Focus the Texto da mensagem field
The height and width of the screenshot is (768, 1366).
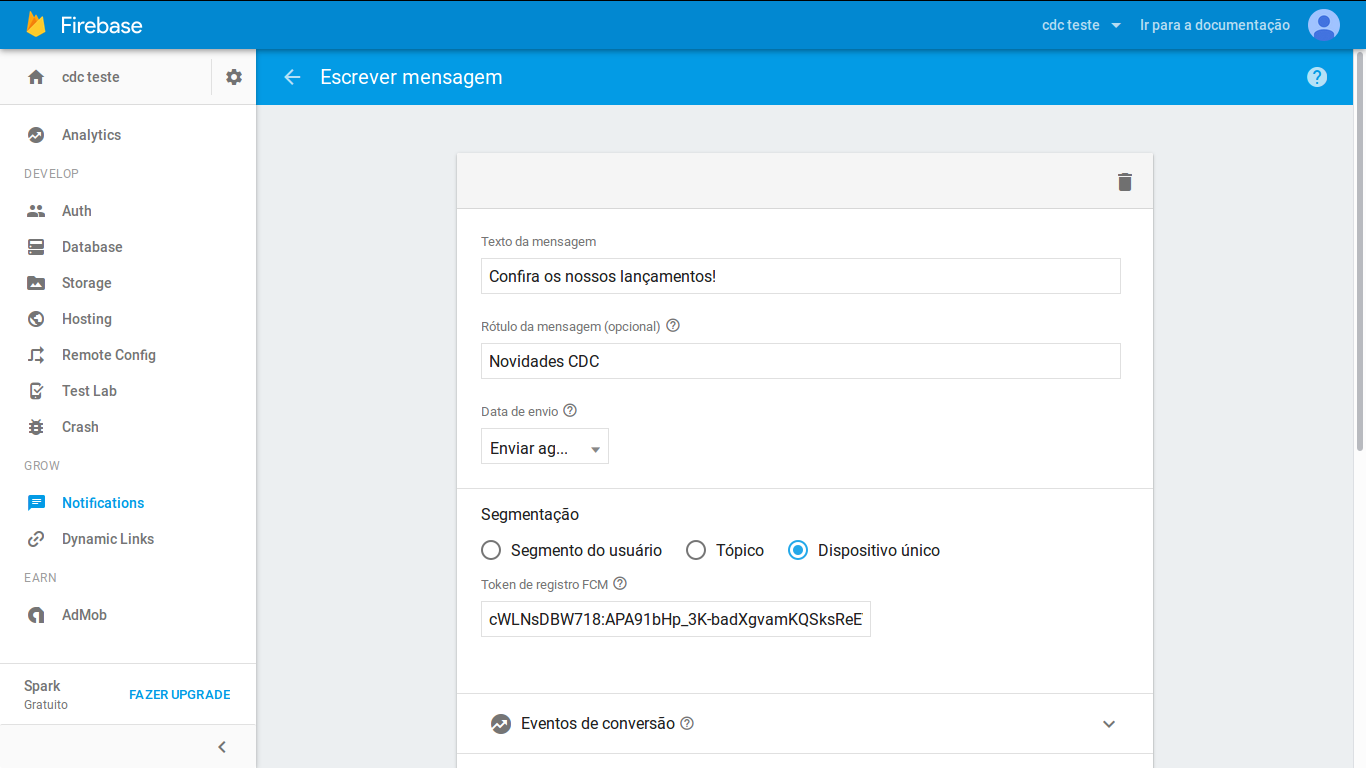tap(801, 276)
